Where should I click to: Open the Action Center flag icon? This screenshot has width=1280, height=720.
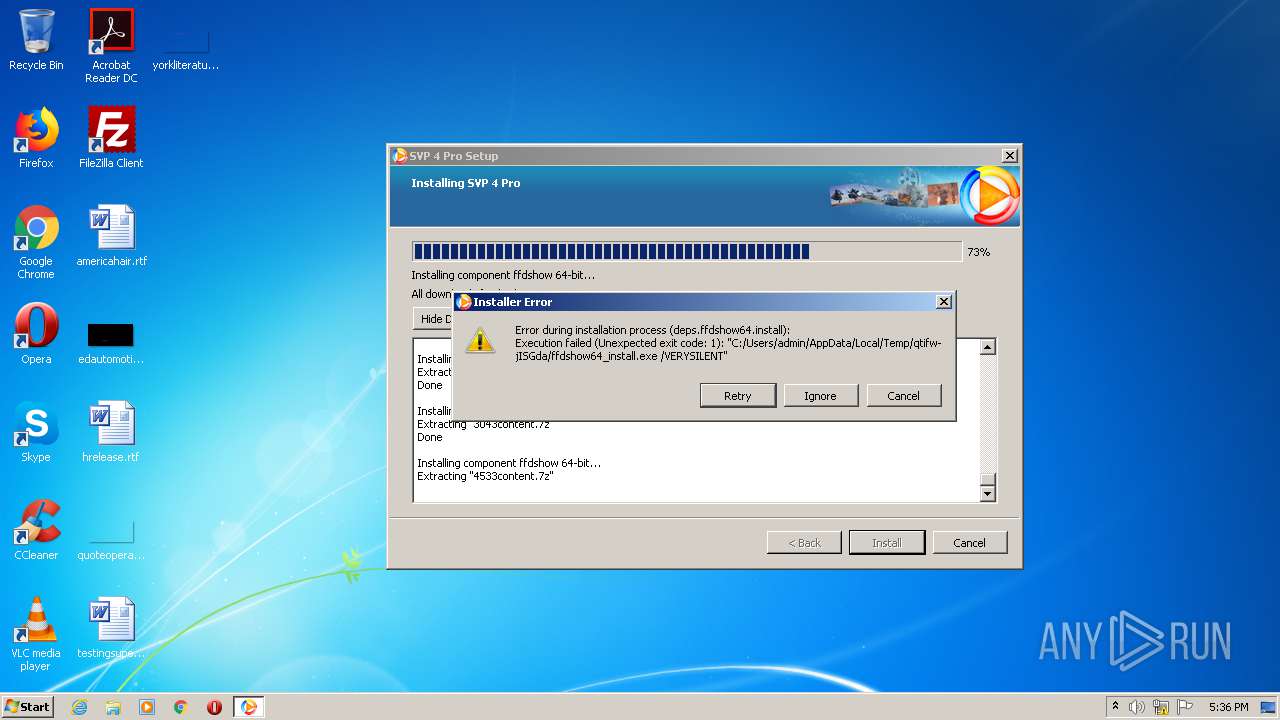pyautogui.click(x=1184, y=707)
